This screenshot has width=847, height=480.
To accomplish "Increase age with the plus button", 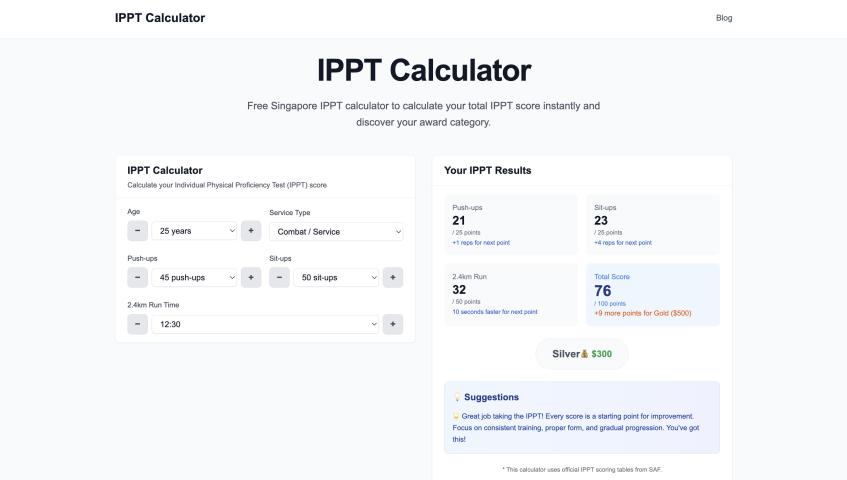I will coord(251,231).
